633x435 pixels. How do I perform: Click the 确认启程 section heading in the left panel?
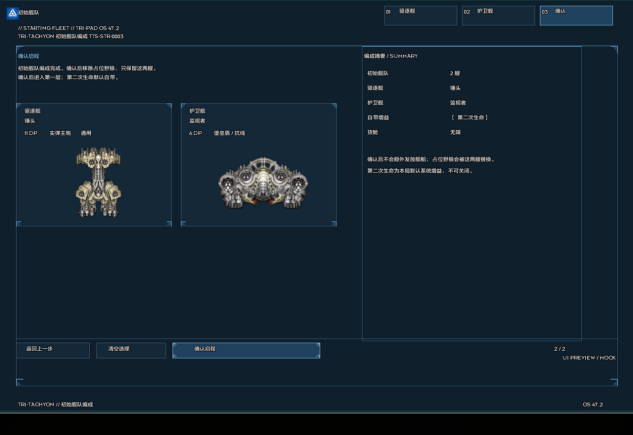coord(28,56)
